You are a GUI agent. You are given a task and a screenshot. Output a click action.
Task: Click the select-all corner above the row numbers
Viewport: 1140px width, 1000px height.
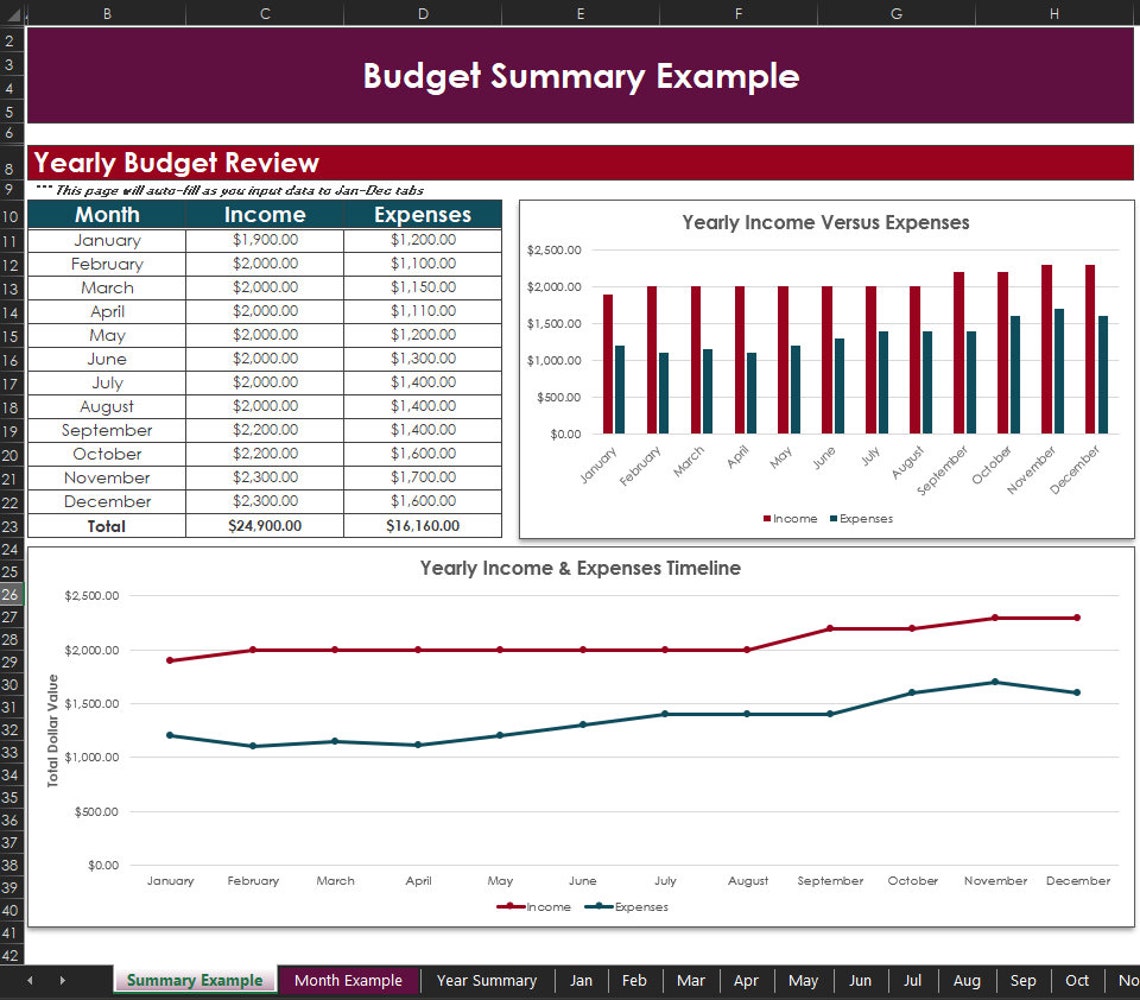point(10,14)
